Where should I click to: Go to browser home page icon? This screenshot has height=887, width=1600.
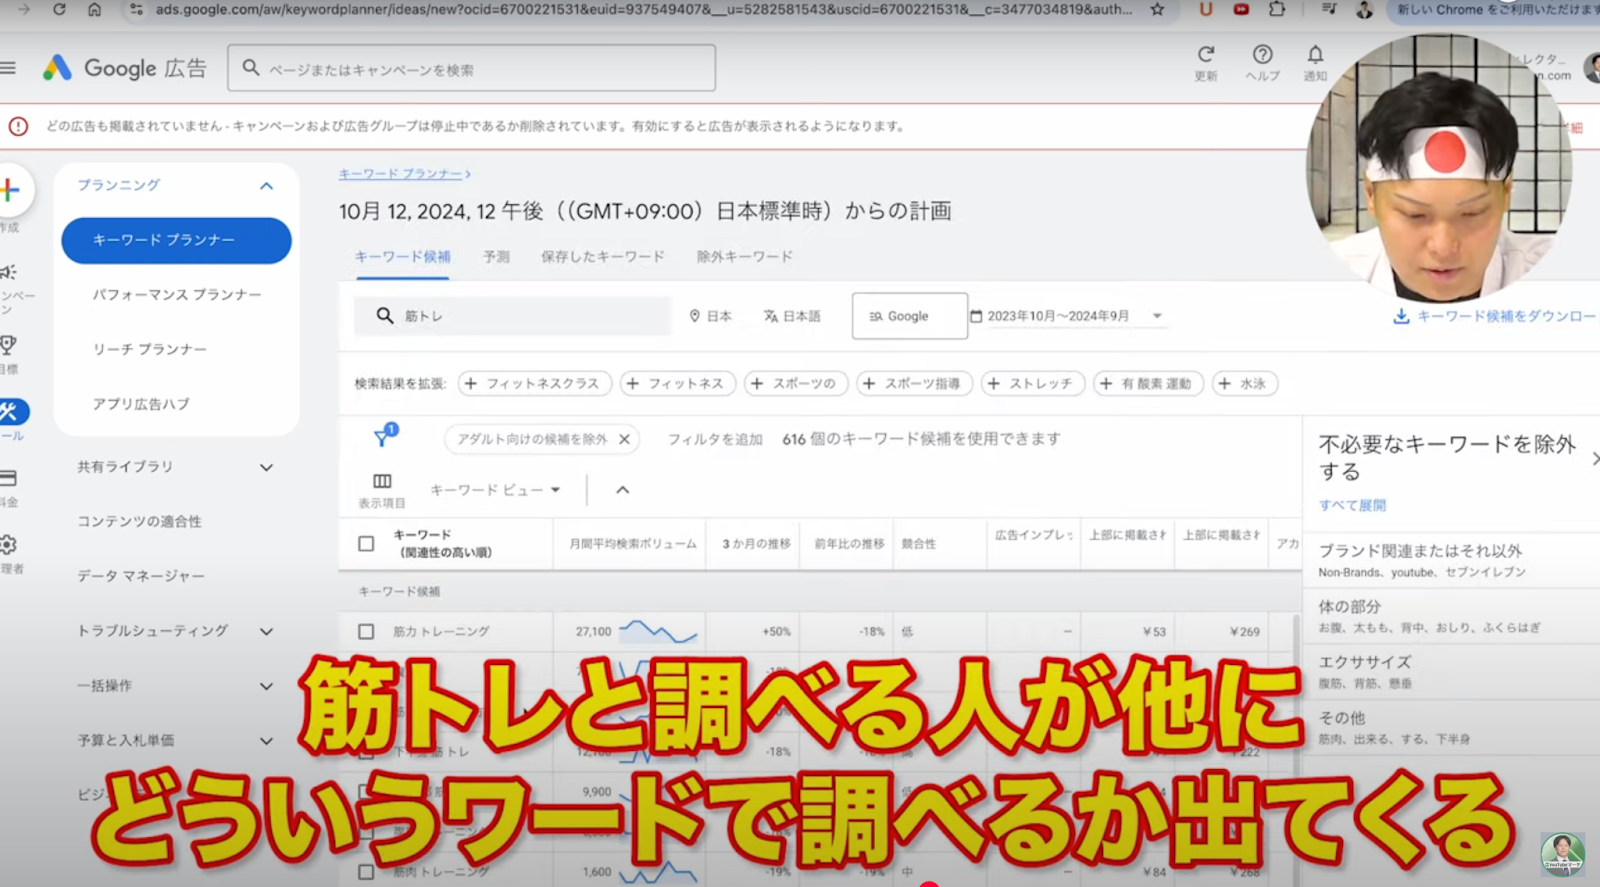click(94, 9)
